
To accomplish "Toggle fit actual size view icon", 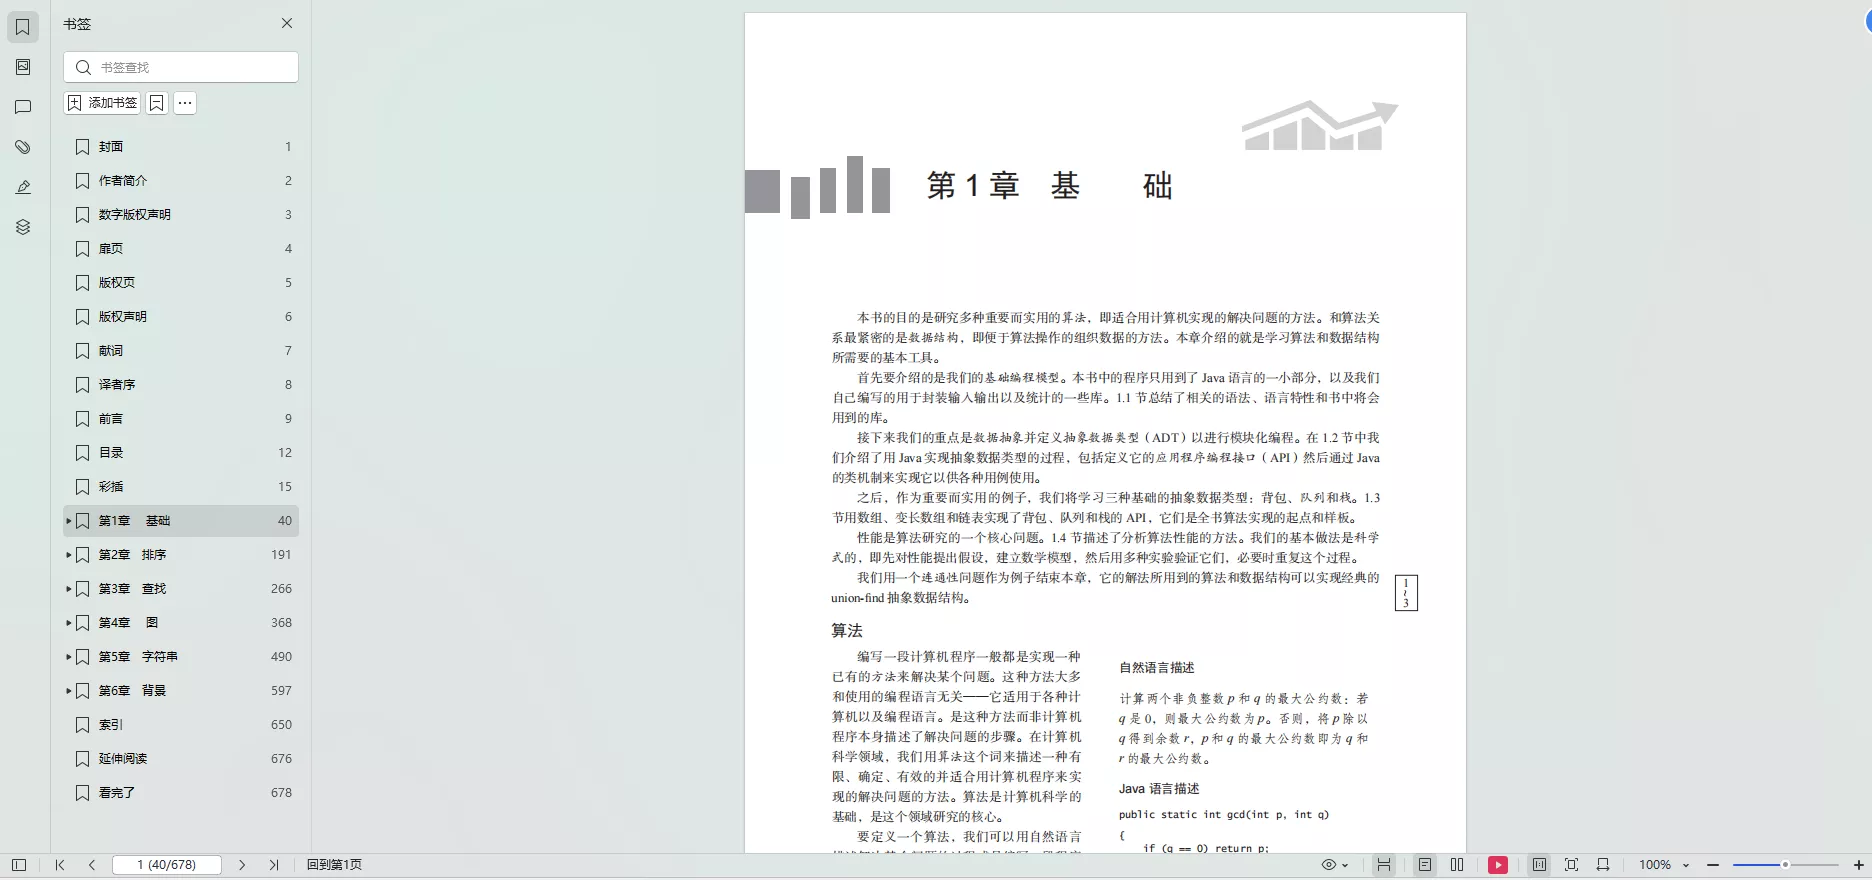I will (x=1539, y=865).
